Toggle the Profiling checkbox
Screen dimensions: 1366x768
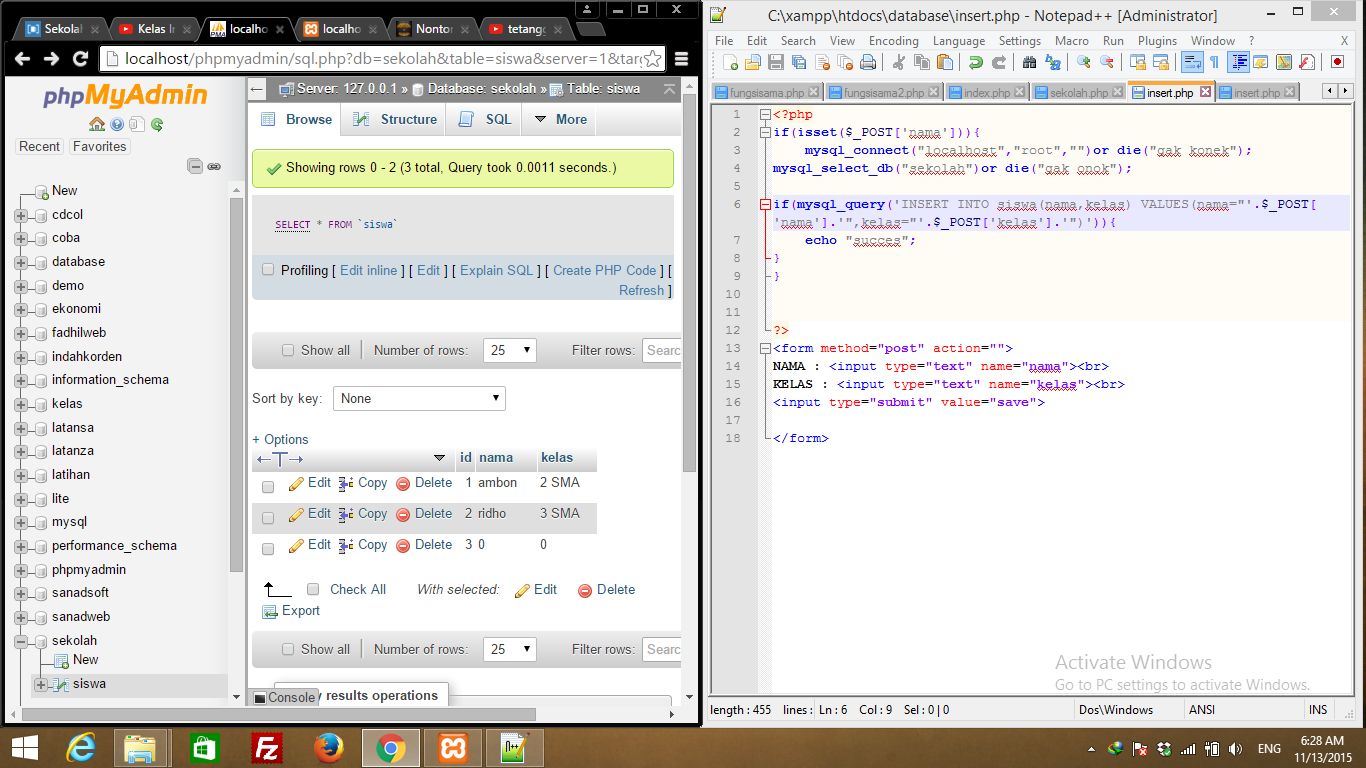pyautogui.click(x=268, y=270)
